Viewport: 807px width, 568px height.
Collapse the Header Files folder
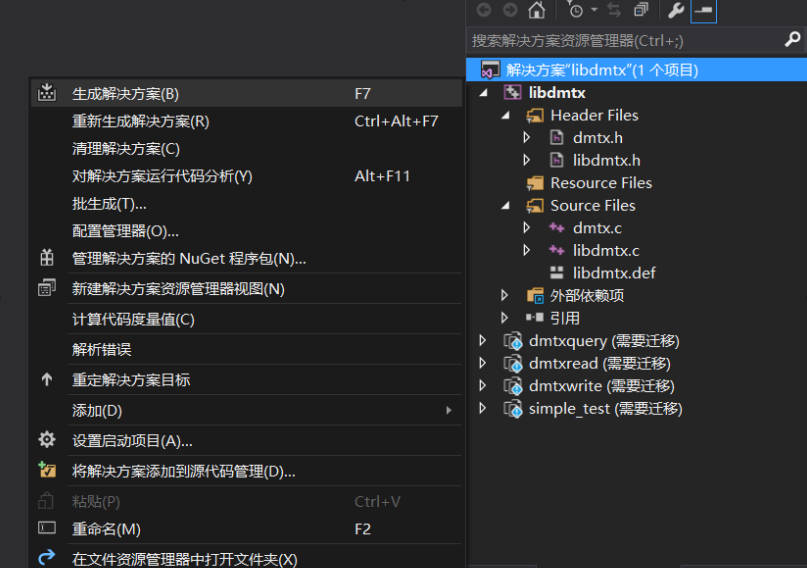point(507,116)
